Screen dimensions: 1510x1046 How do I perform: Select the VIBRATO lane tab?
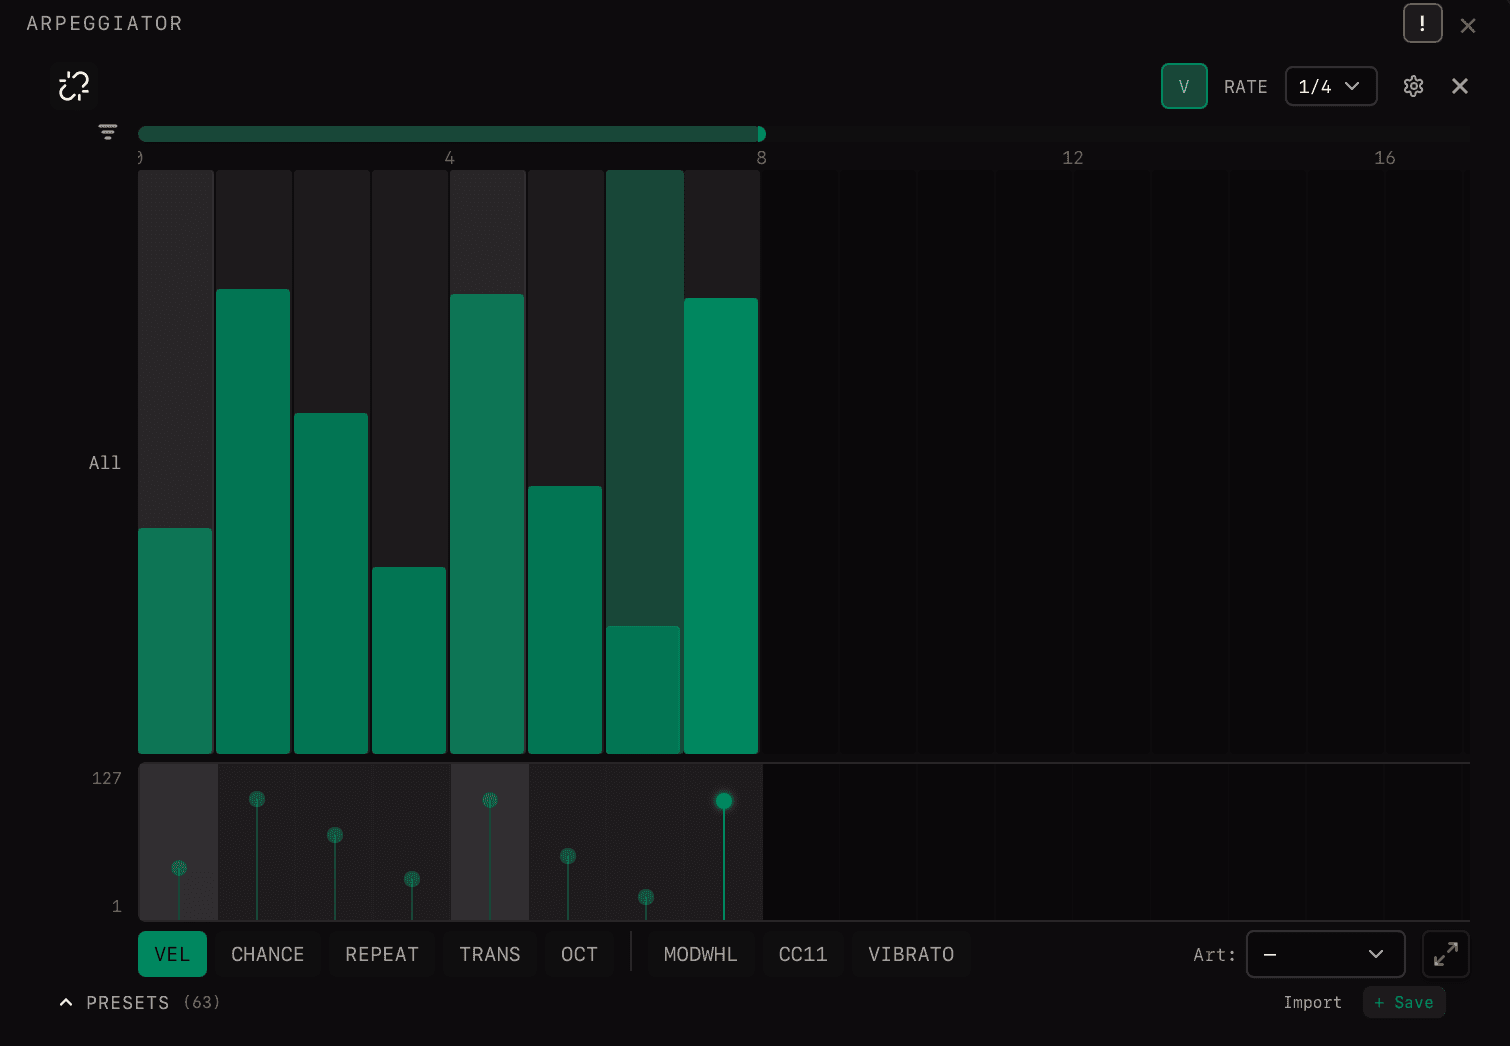click(909, 954)
